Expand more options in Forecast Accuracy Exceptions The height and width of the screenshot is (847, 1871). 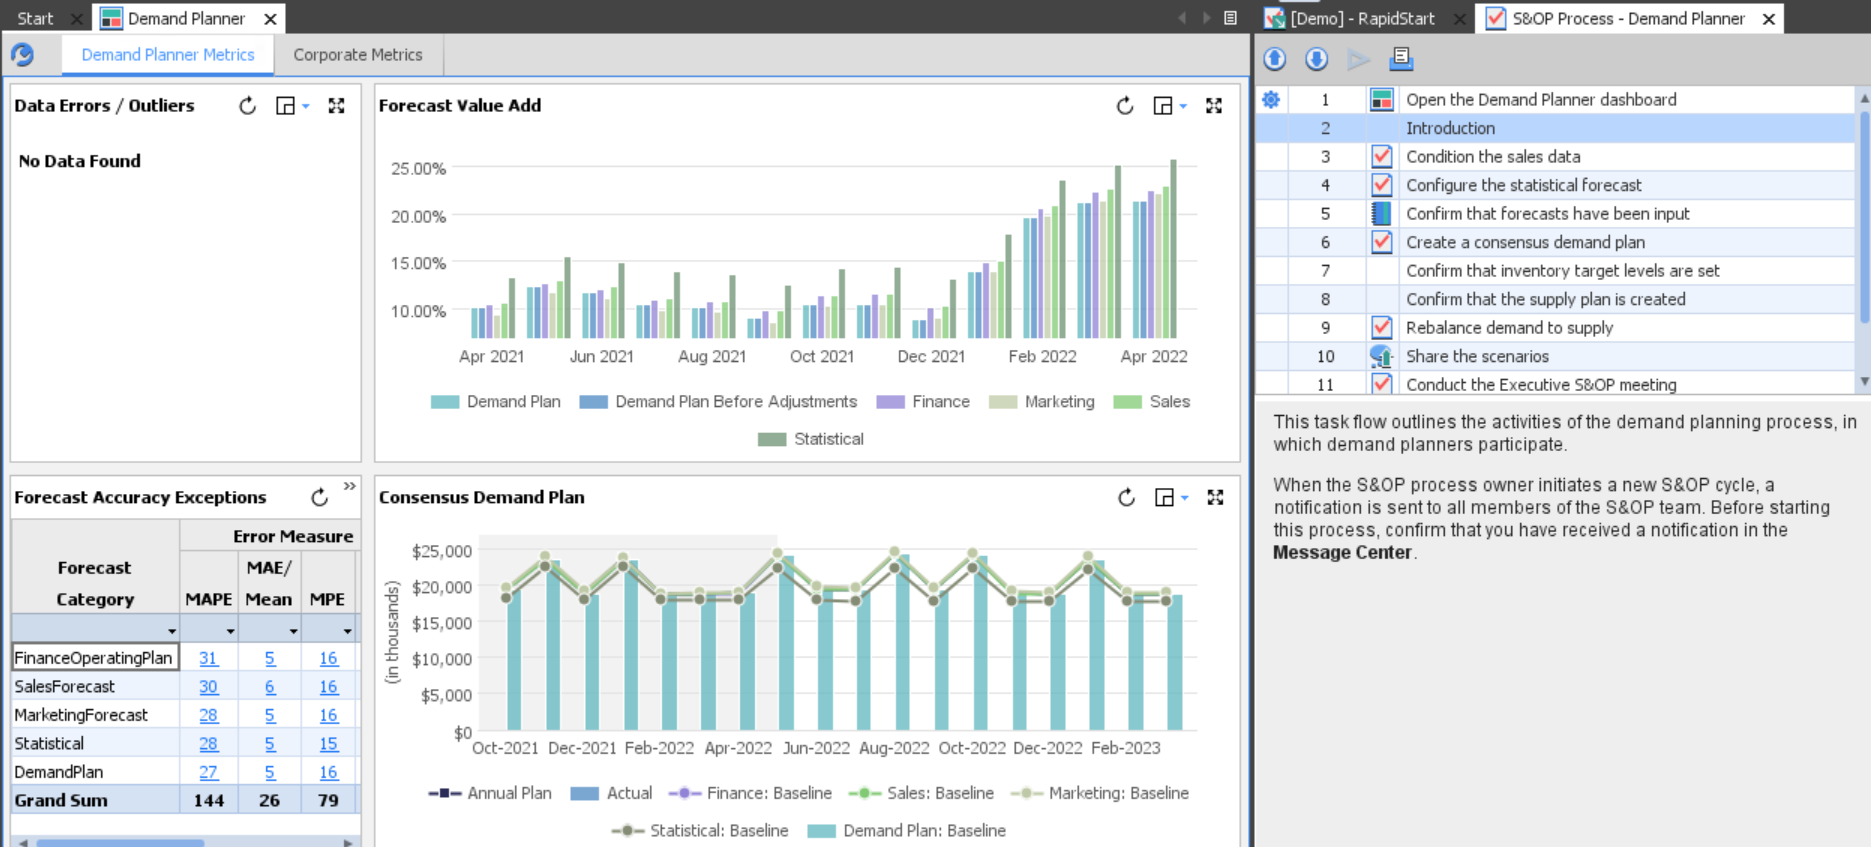point(349,486)
